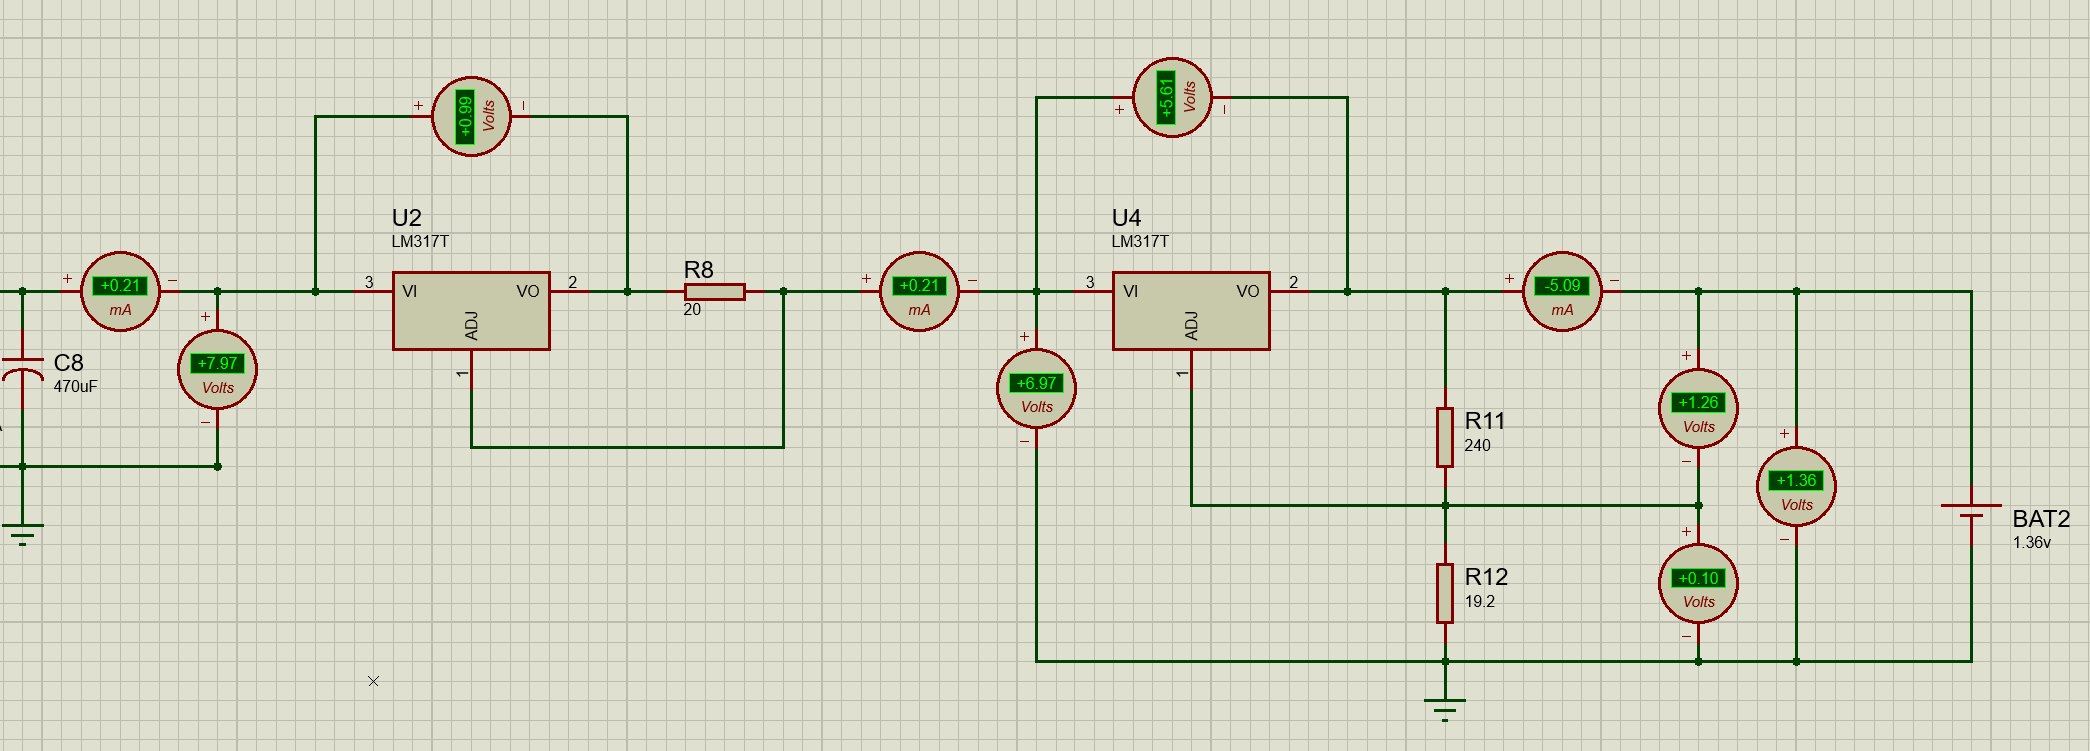Image resolution: width=2090 pixels, height=751 pixels.
Task: Click the VI pin 3 of U4
Action: 1092,290
